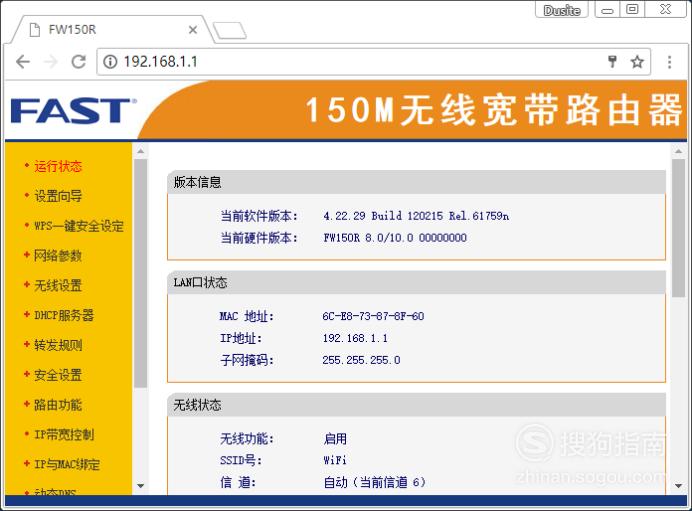Click the main content scrollbar thumb
The width and height of the screenshot is (692, 511).
[678, 228]
